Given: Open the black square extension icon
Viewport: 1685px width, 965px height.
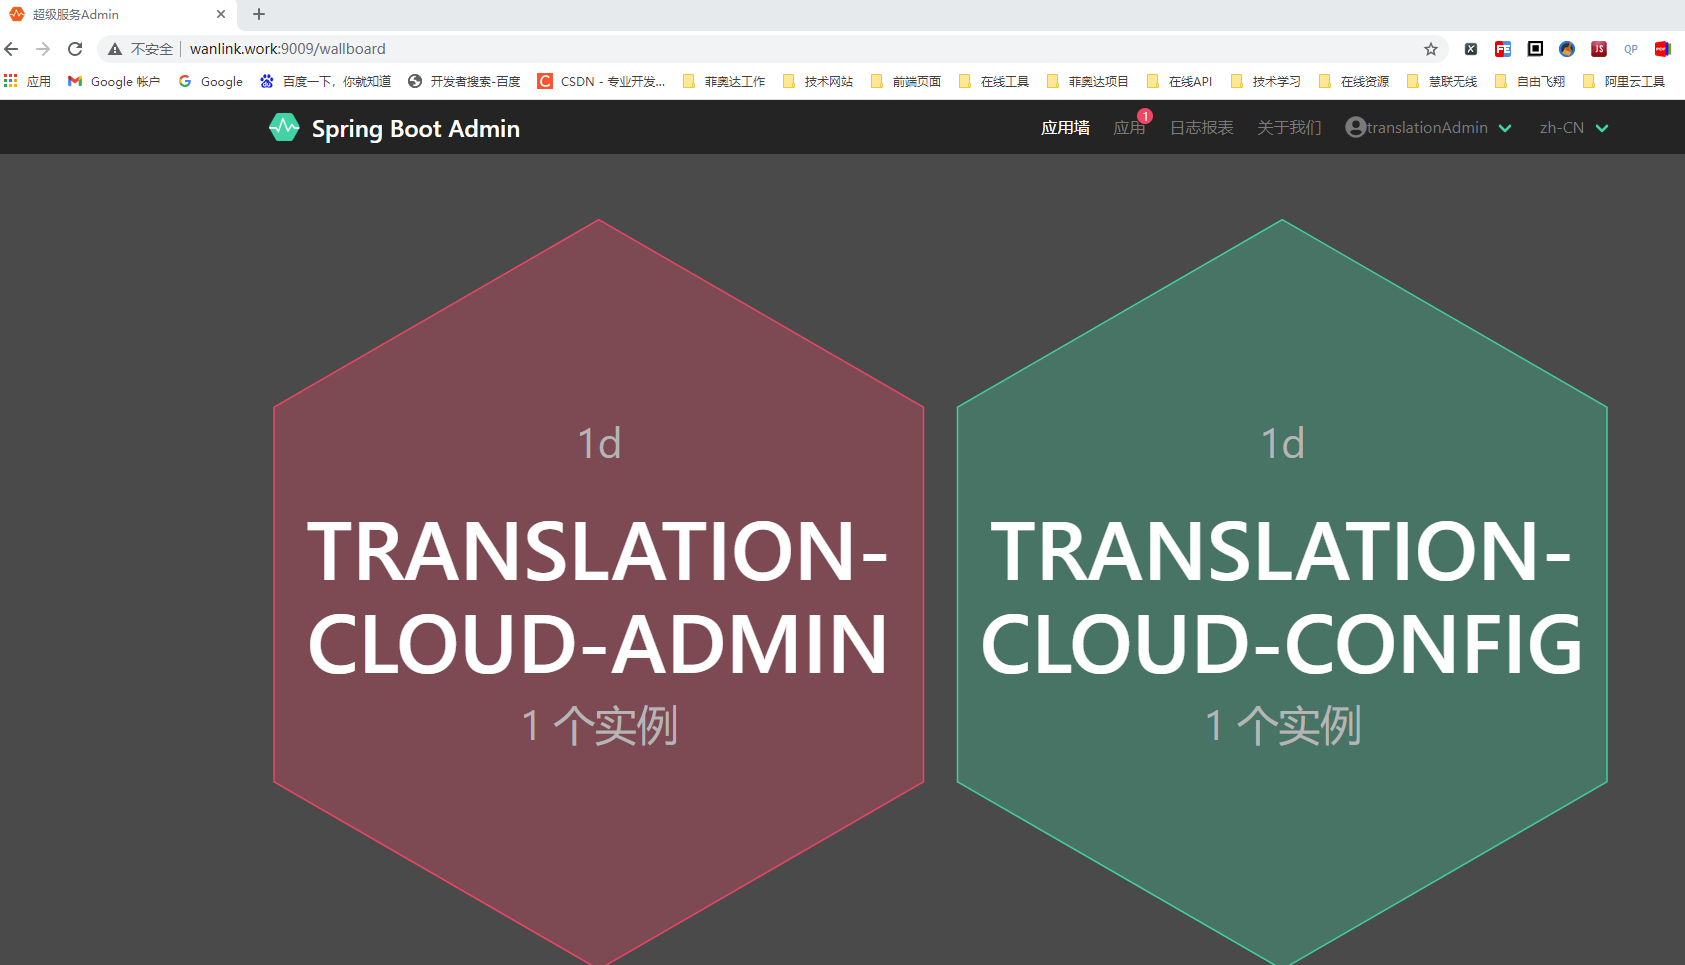Looking at the screenshot, I should click(1535, 49).
